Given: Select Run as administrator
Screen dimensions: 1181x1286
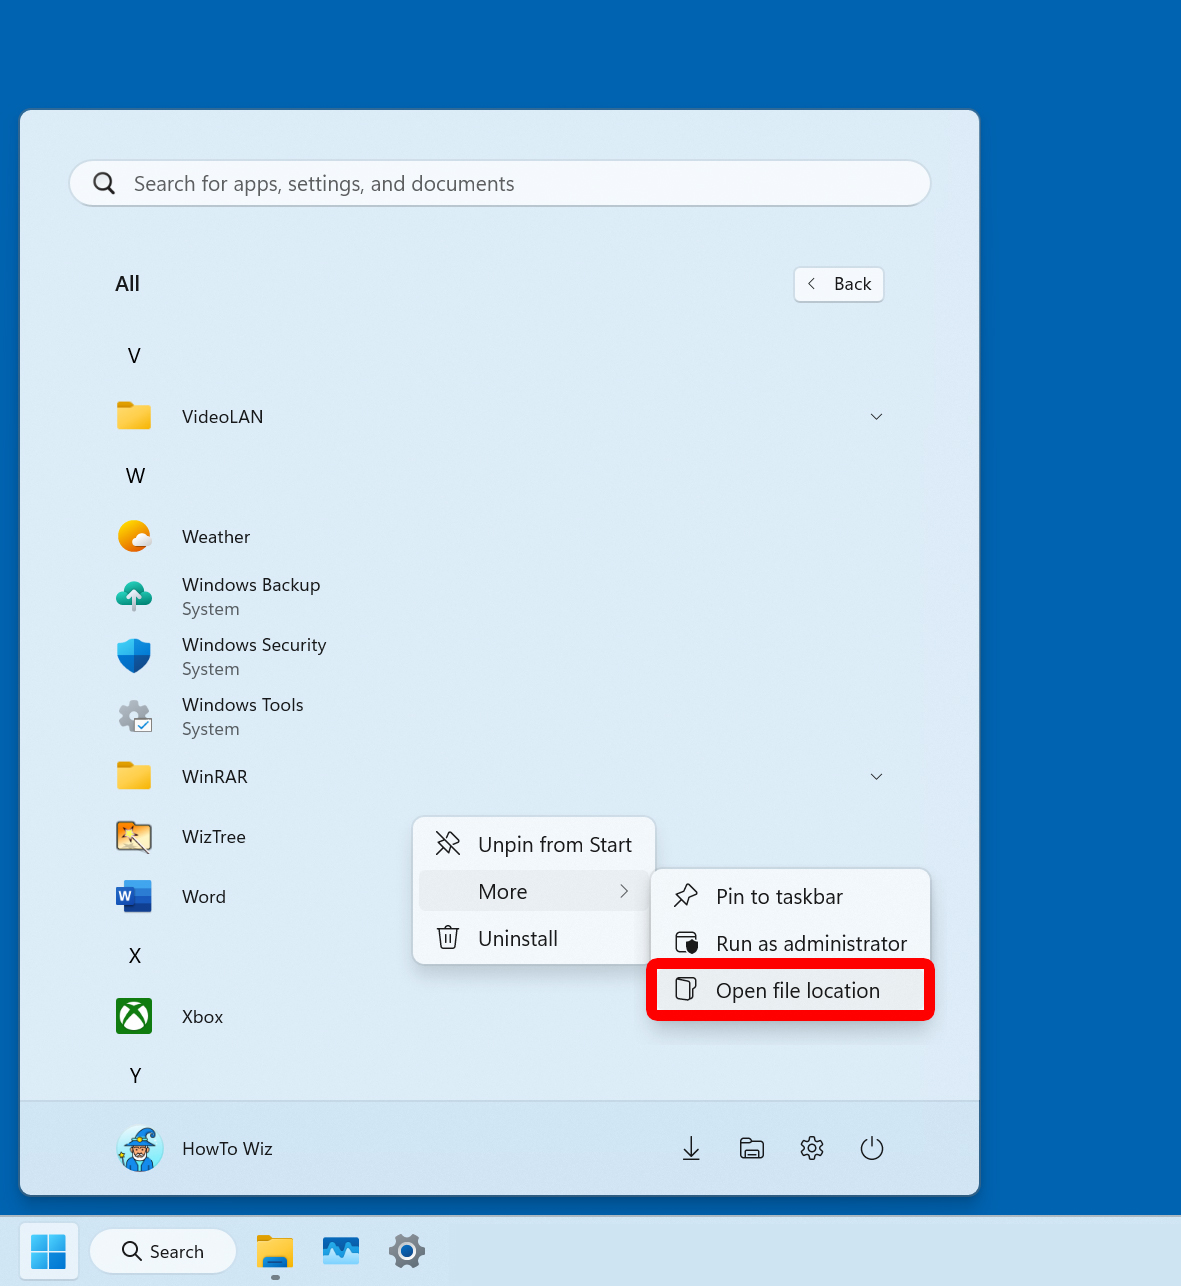Looking at the screenshot, I should [x=811, y=943].
